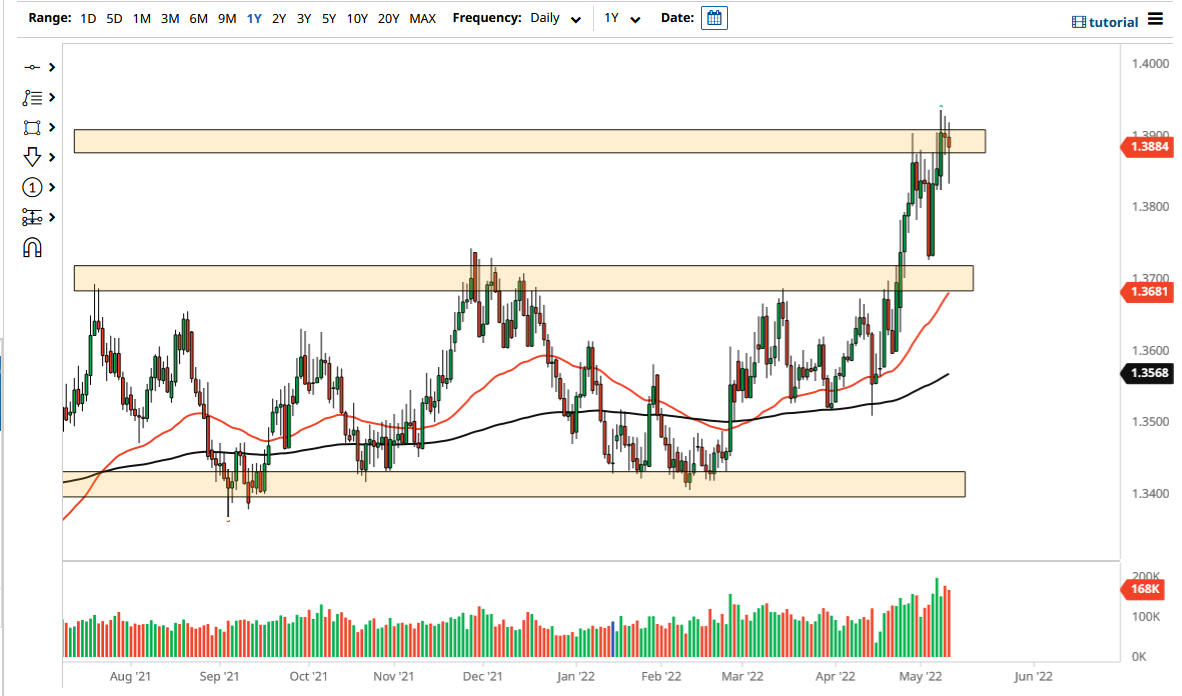The width and height of the screenshot is (1182, 696).
Task: Select the rectangle shape drawing tool
Action: (30, 127)
